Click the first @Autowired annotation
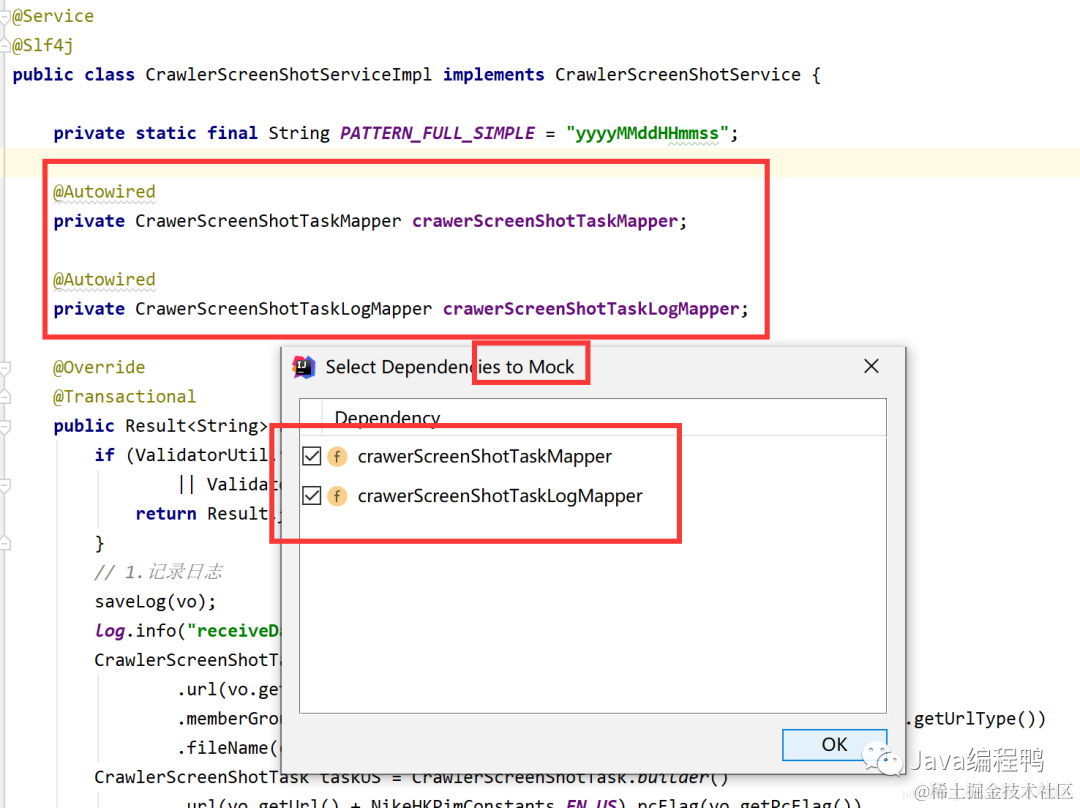Screen dimensions: 1080x808 (x=104, y=191)
